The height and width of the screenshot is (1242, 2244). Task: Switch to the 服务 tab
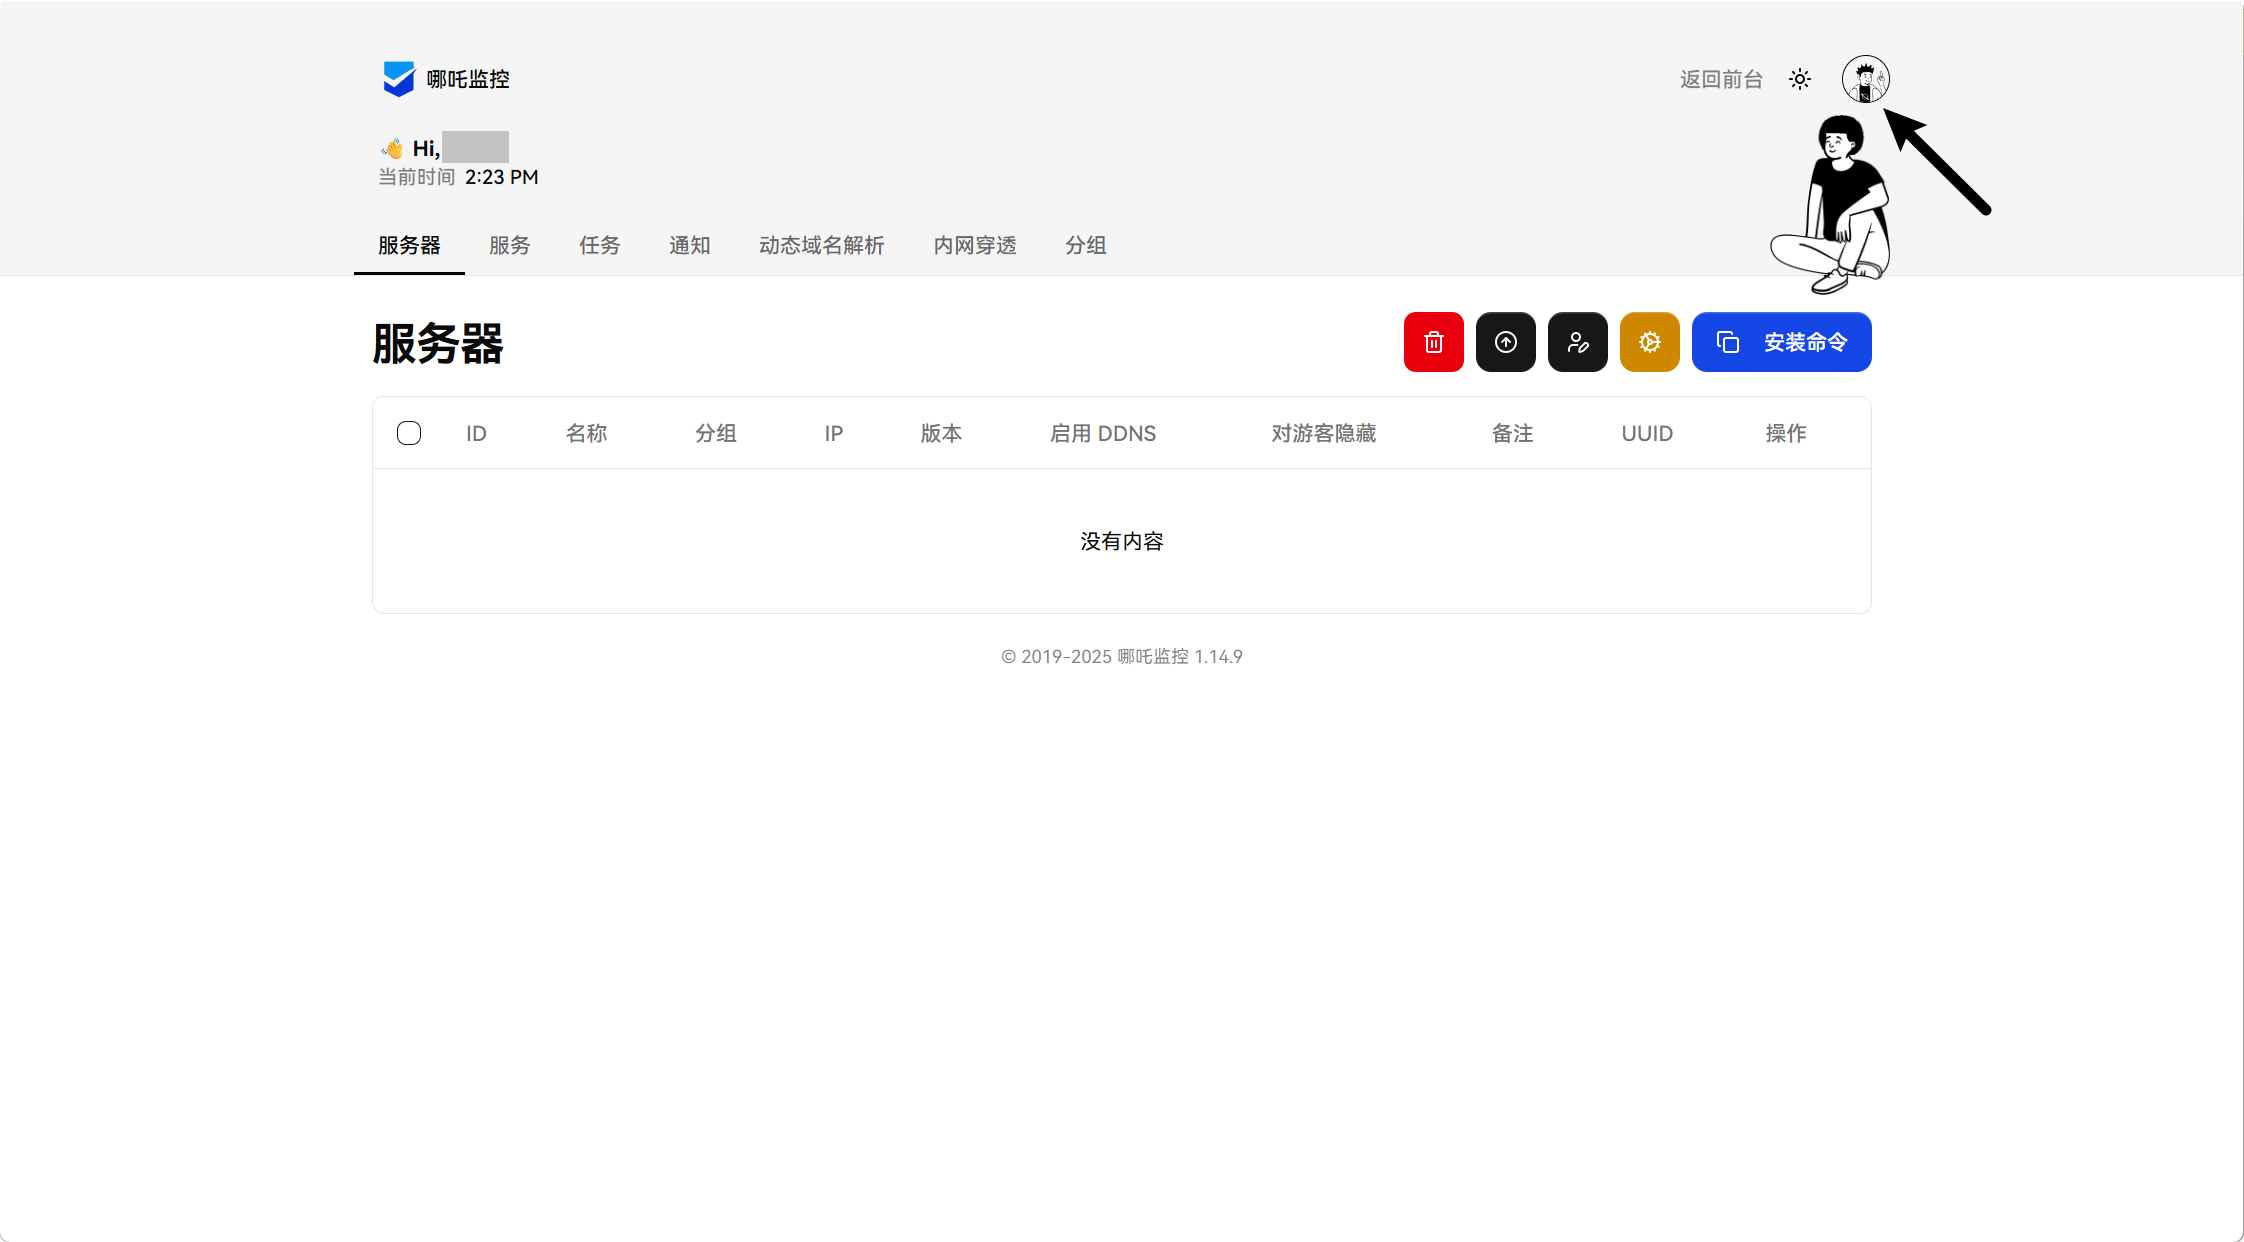[509, 245]
